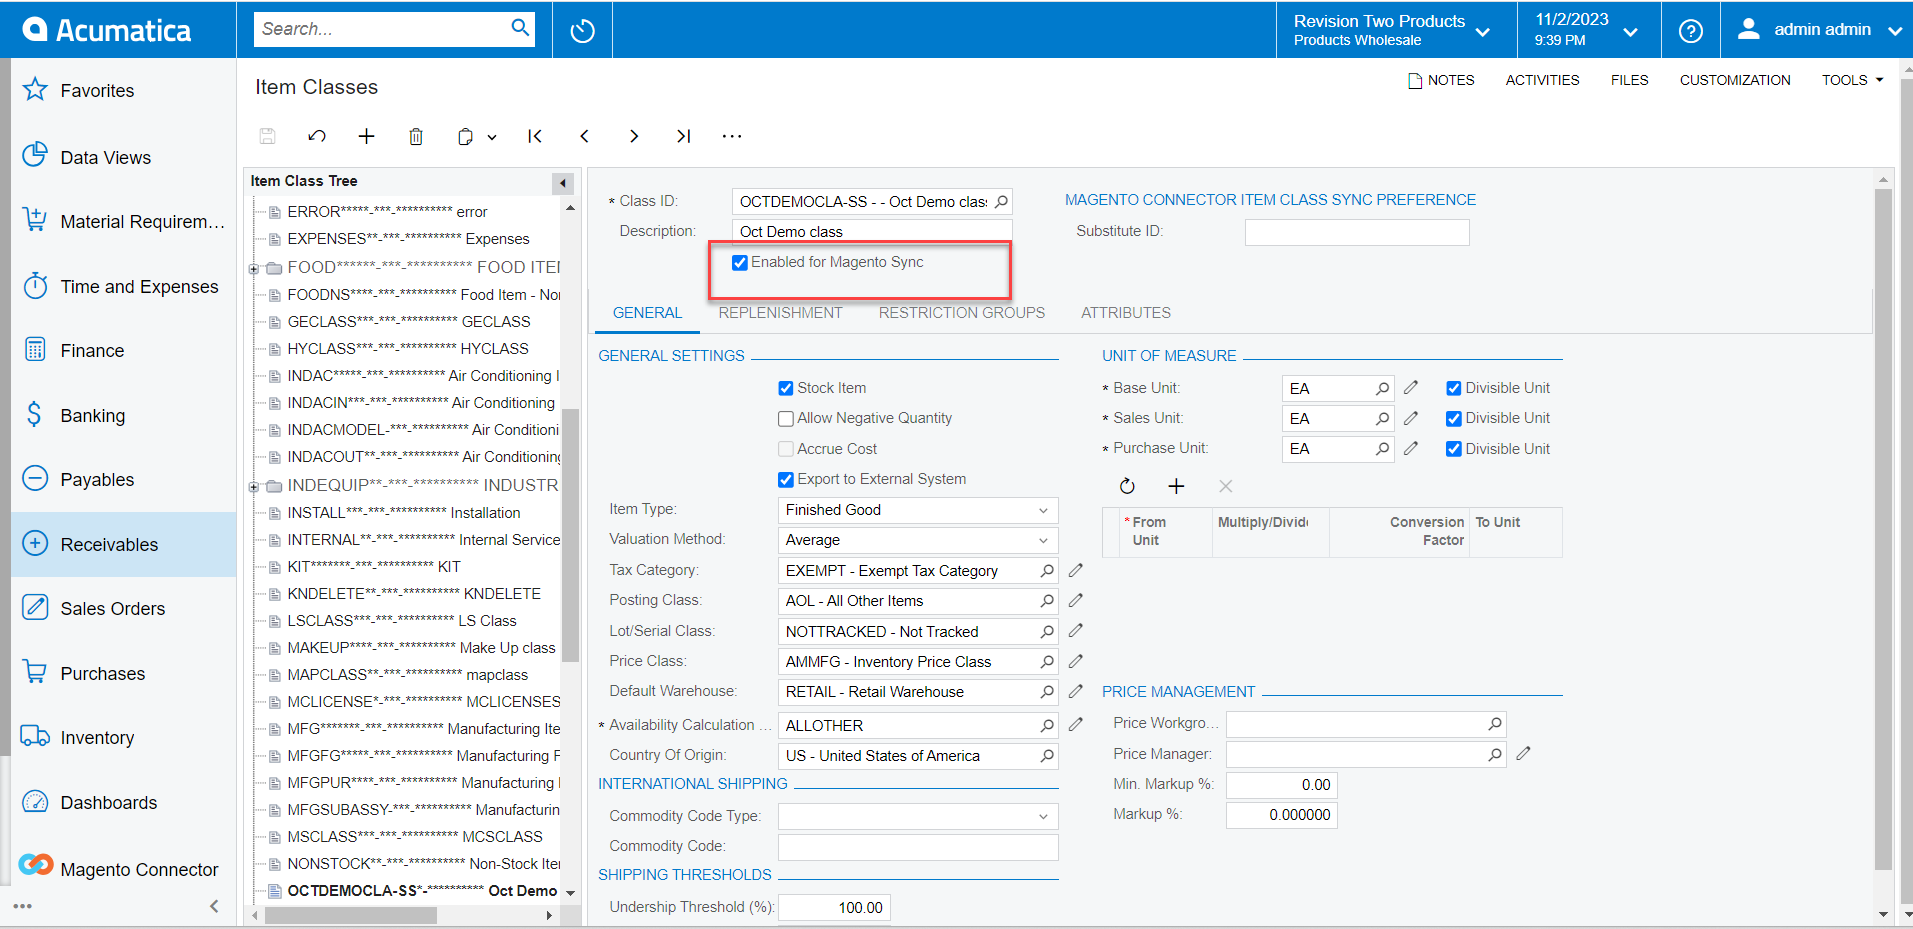Enable Allow Negative Quantity
The image size is (1913, 929).
(x=786, y=418)
